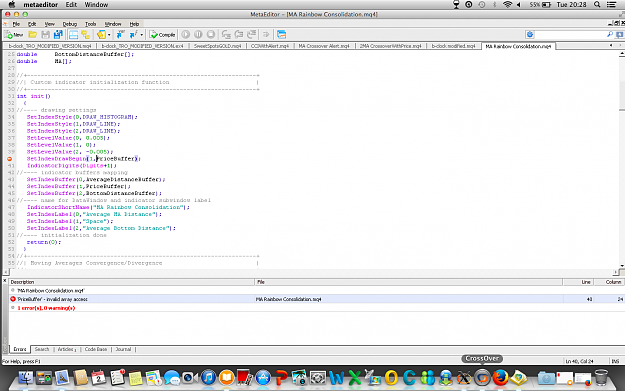Open Finder from the Dock

pos(26,377)
